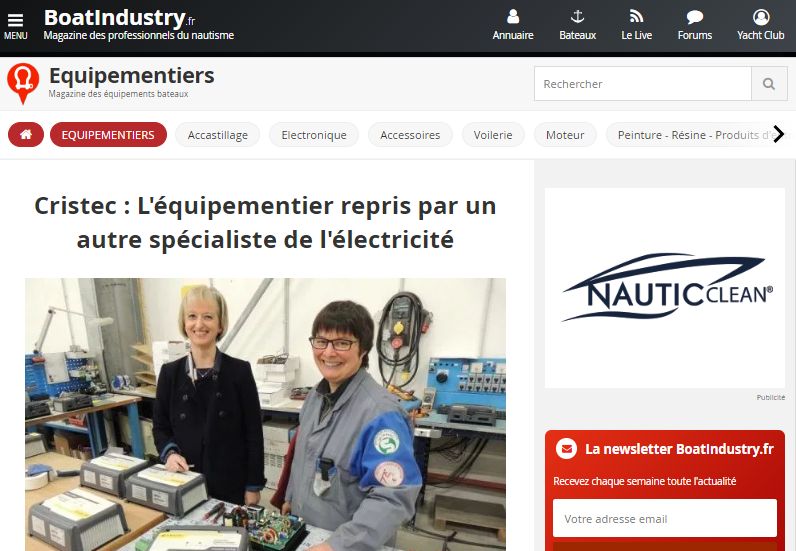
Task: Open the Forums speech bubble icon
Action: [694, 17]
